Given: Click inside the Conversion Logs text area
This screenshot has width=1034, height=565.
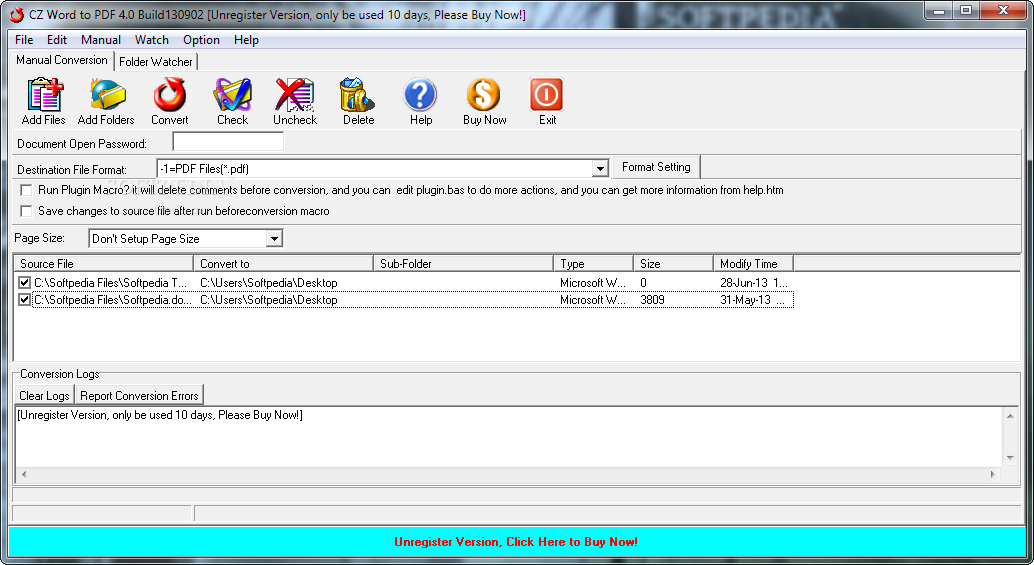Looking at the screenshot, I should point(508,436).
